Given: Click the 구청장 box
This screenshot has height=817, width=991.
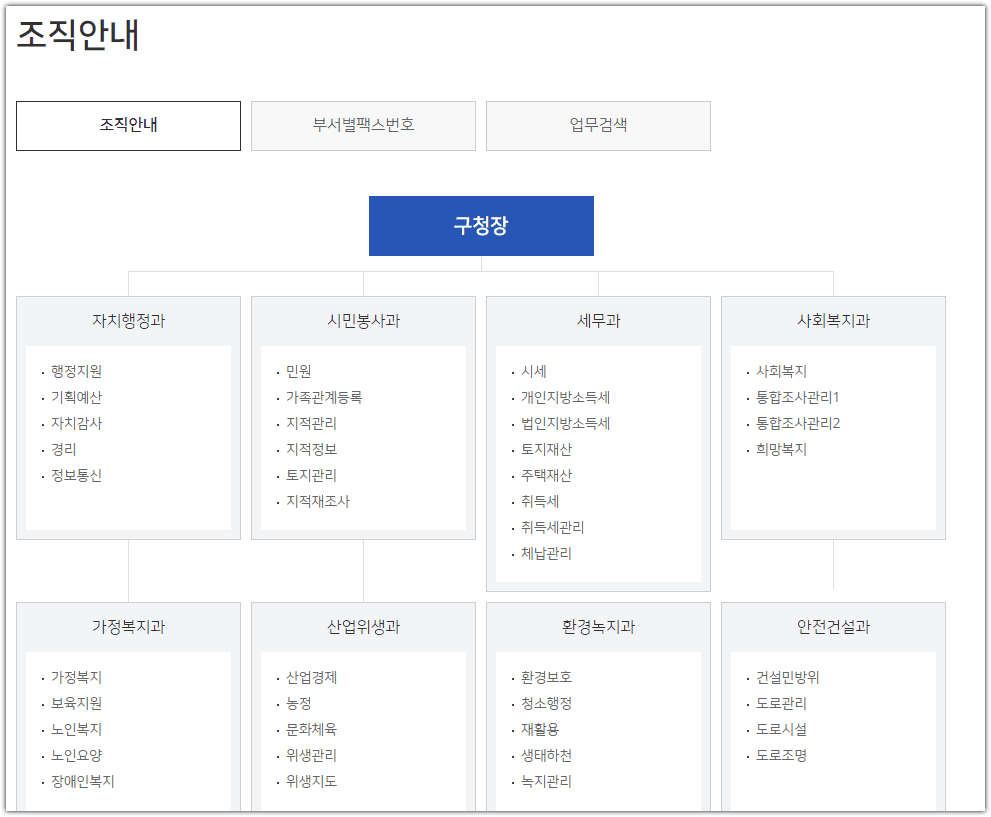Looking at the screenshot, I should point(481,225).
